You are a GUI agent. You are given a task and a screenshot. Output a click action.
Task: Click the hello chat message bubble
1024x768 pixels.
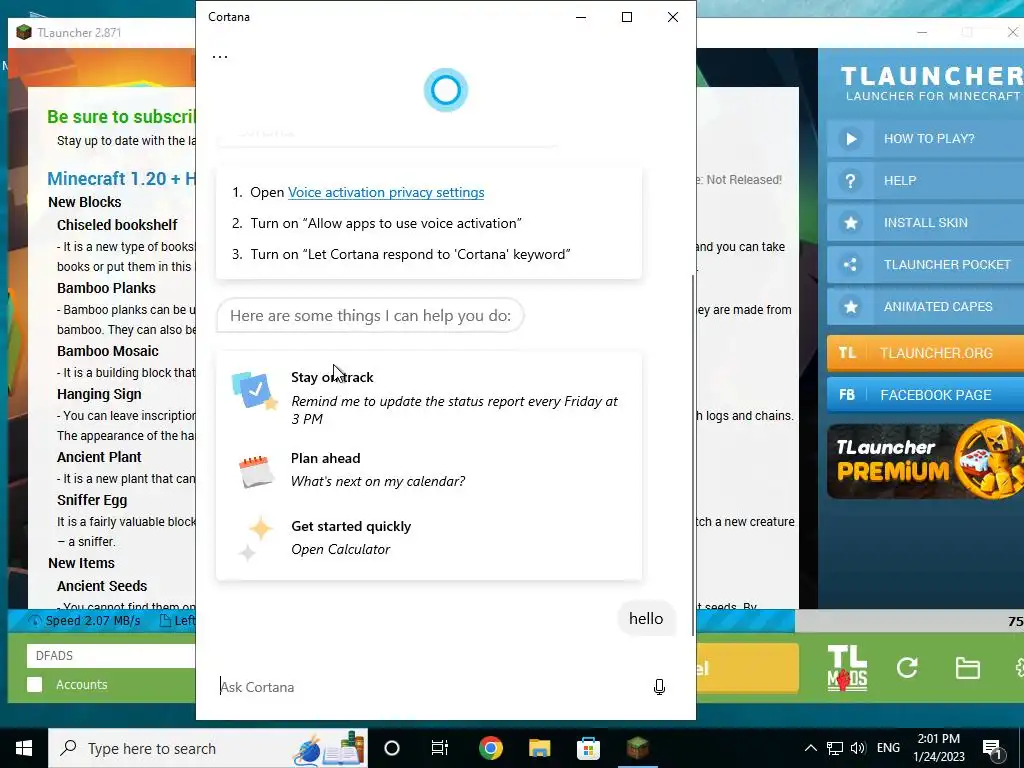pos(646,618)
